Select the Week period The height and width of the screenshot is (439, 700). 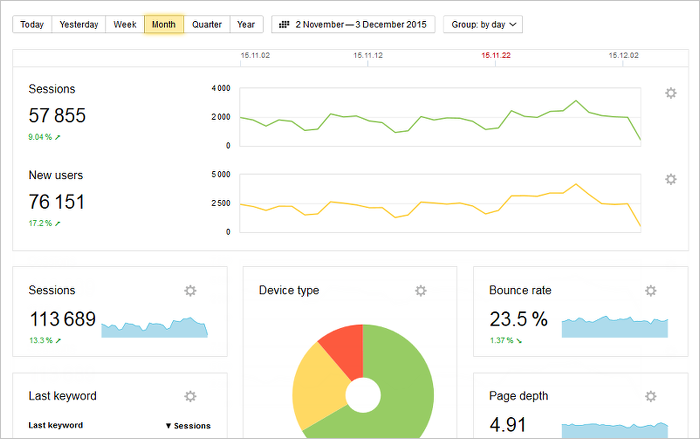pos(125,24)
